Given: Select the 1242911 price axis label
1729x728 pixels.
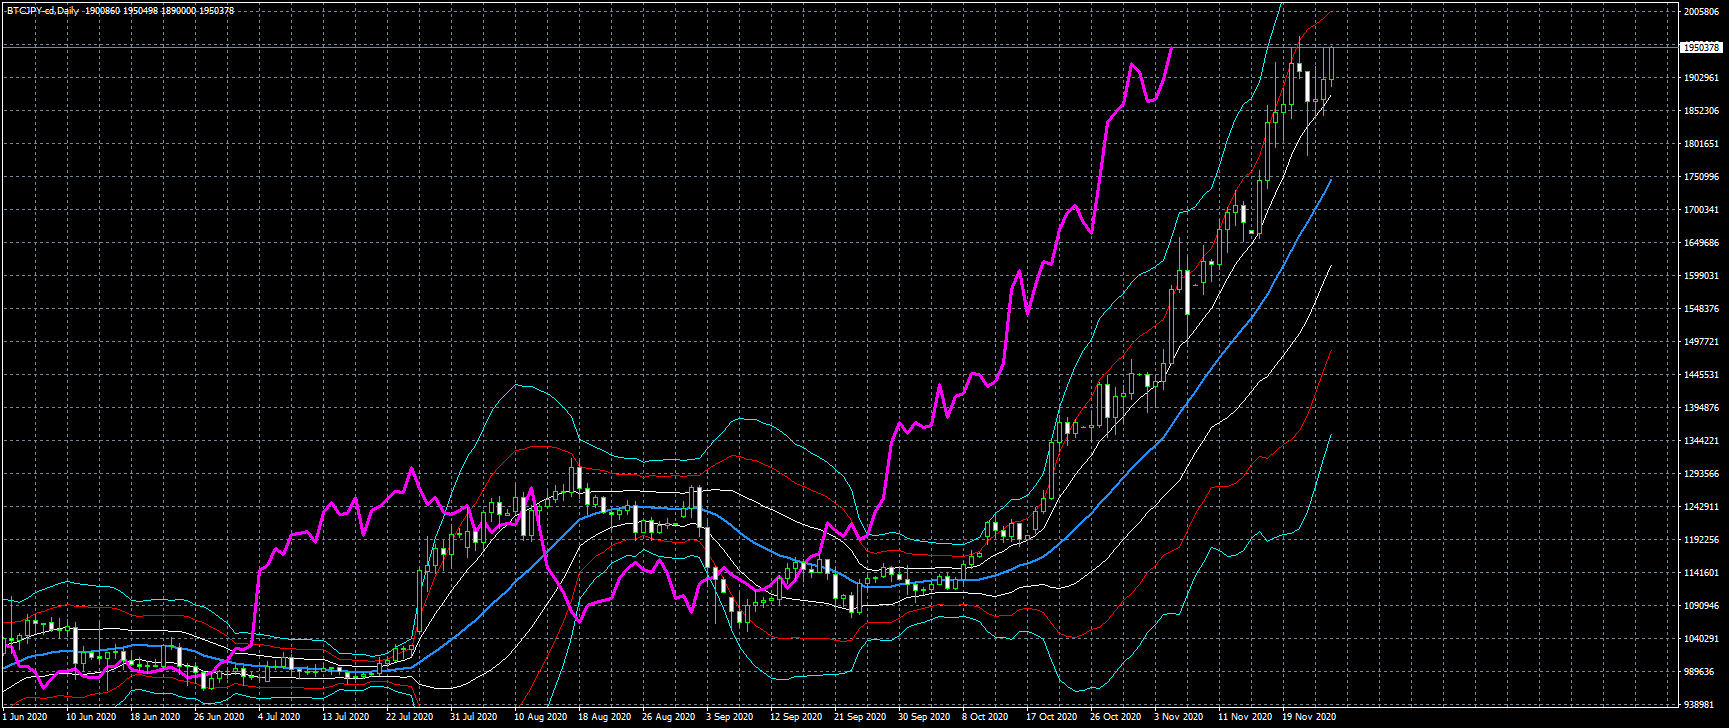Looking at the screenshot, I should click(1700, 507).
